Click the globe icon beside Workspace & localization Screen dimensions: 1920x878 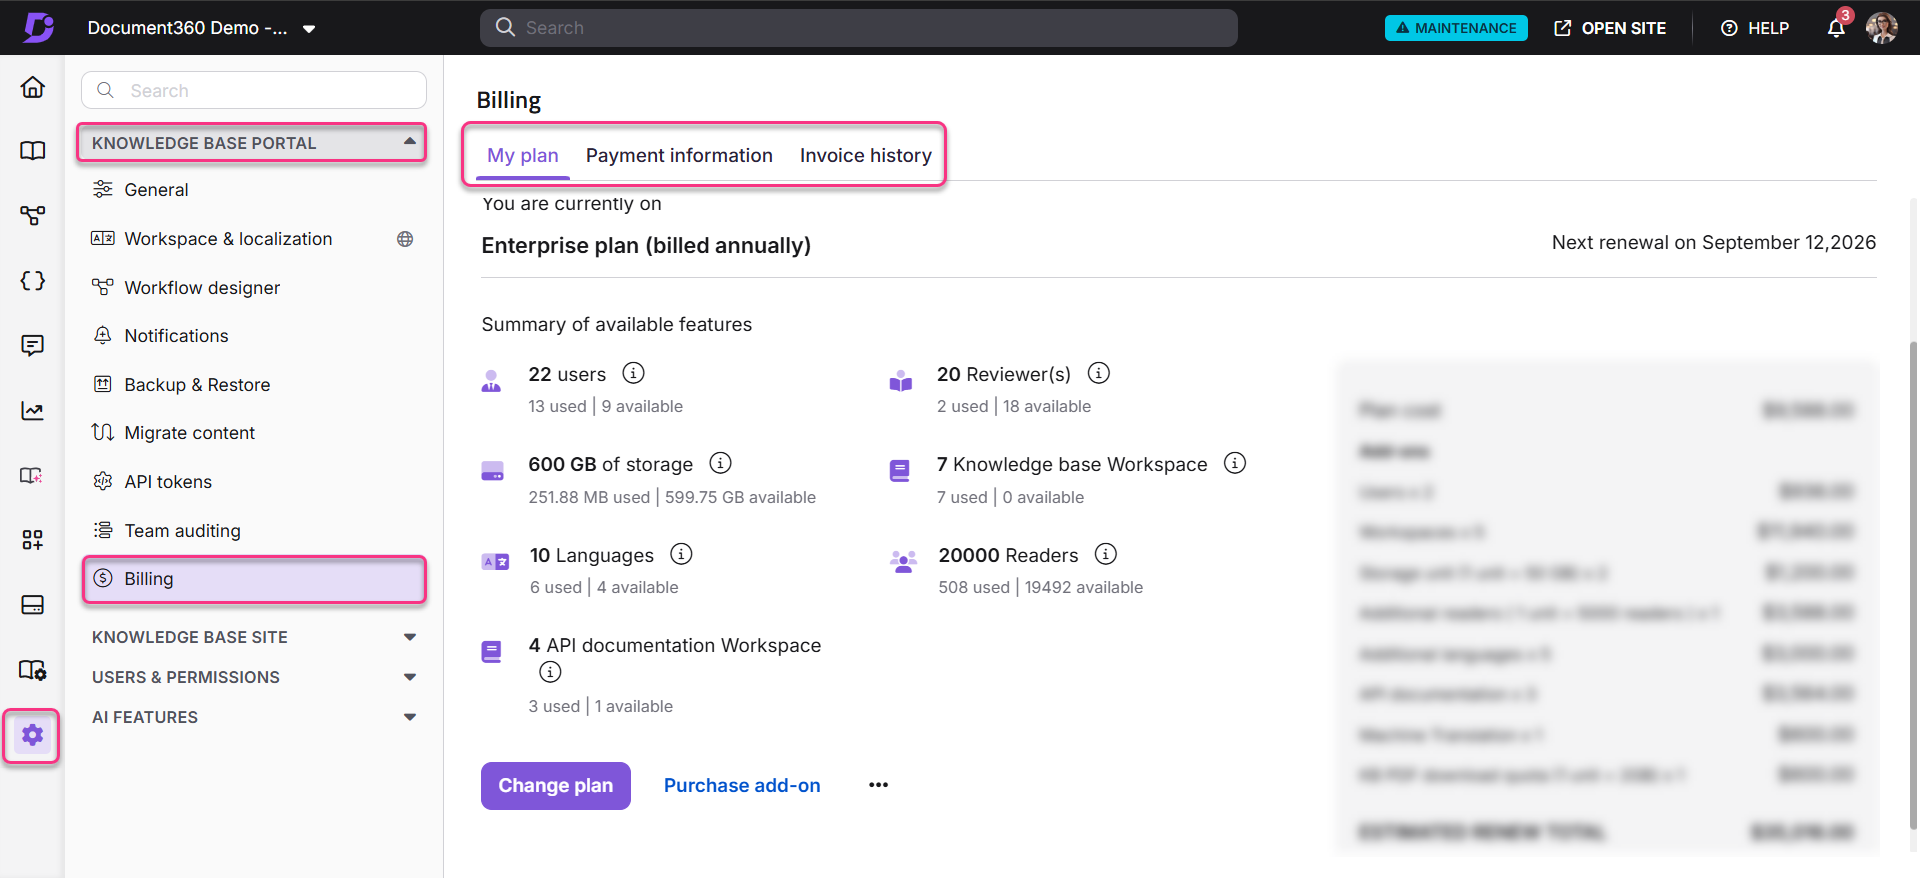coord(405,239)
